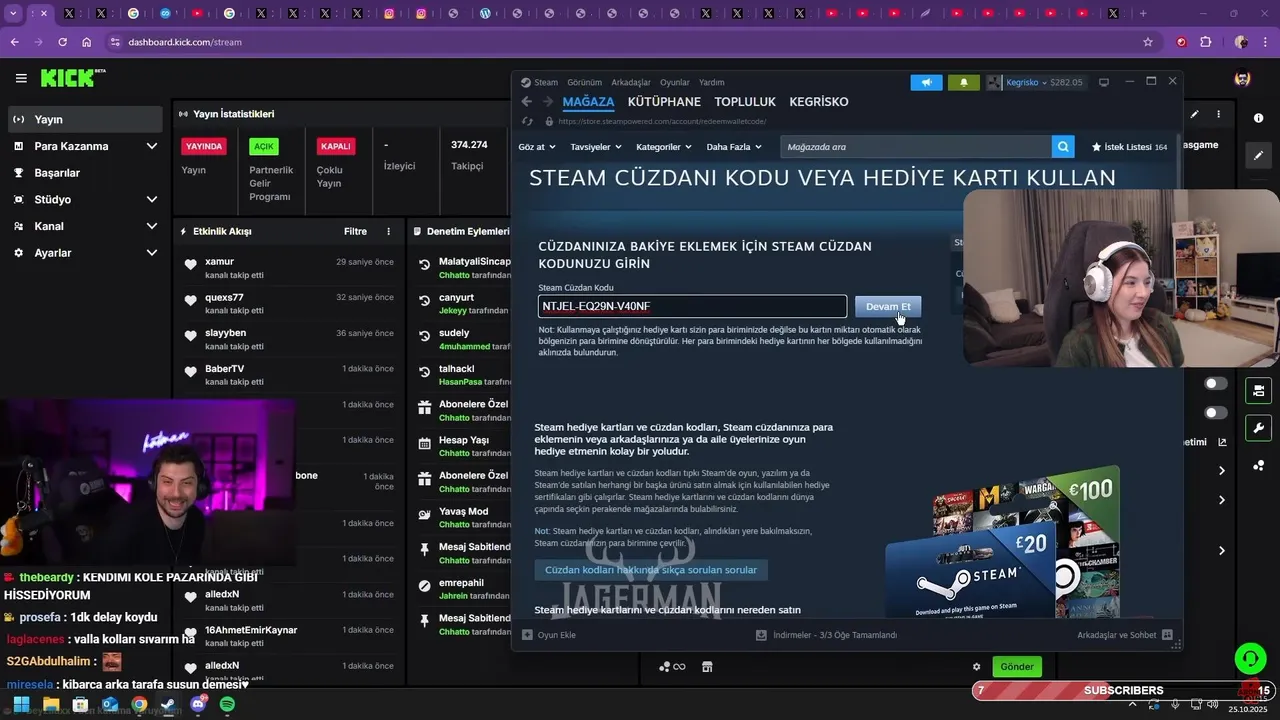The height and width of the screenshot is (720, 1280).
Task: Click the Steam announcements megaphone icon
Action: tap(926, 82)
